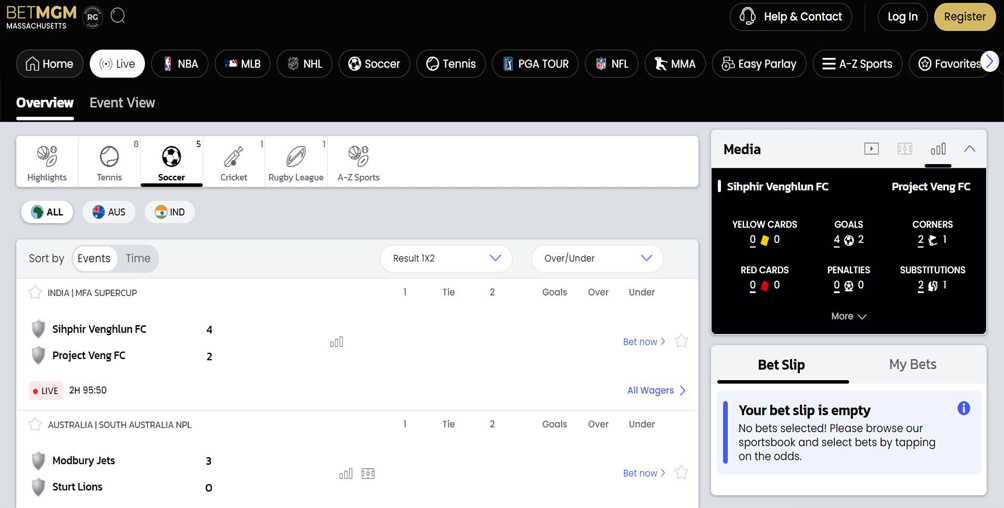Click the Register button

pos(964,17)
